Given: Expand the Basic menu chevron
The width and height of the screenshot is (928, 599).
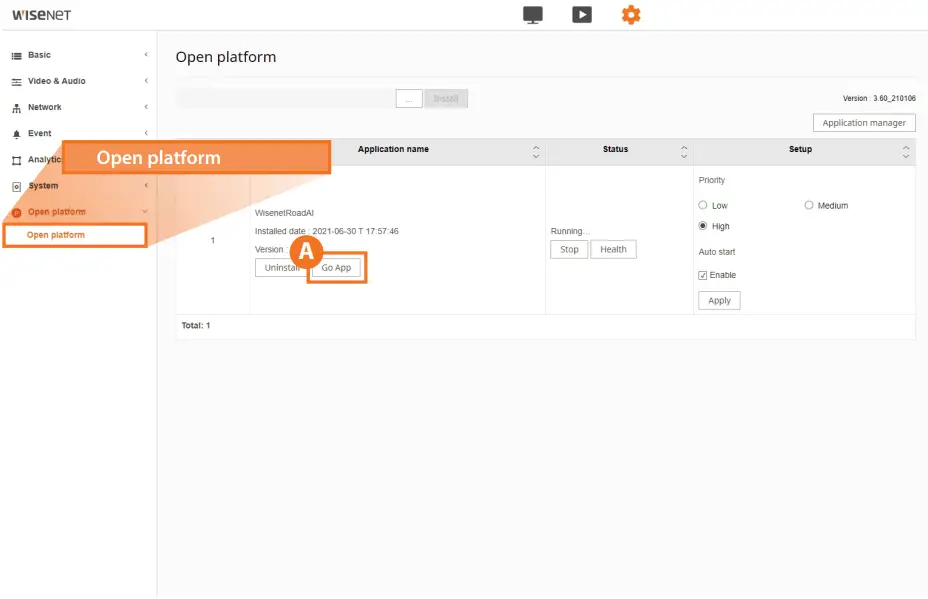Looking at the screenshot, I should (x=146, y=54).
